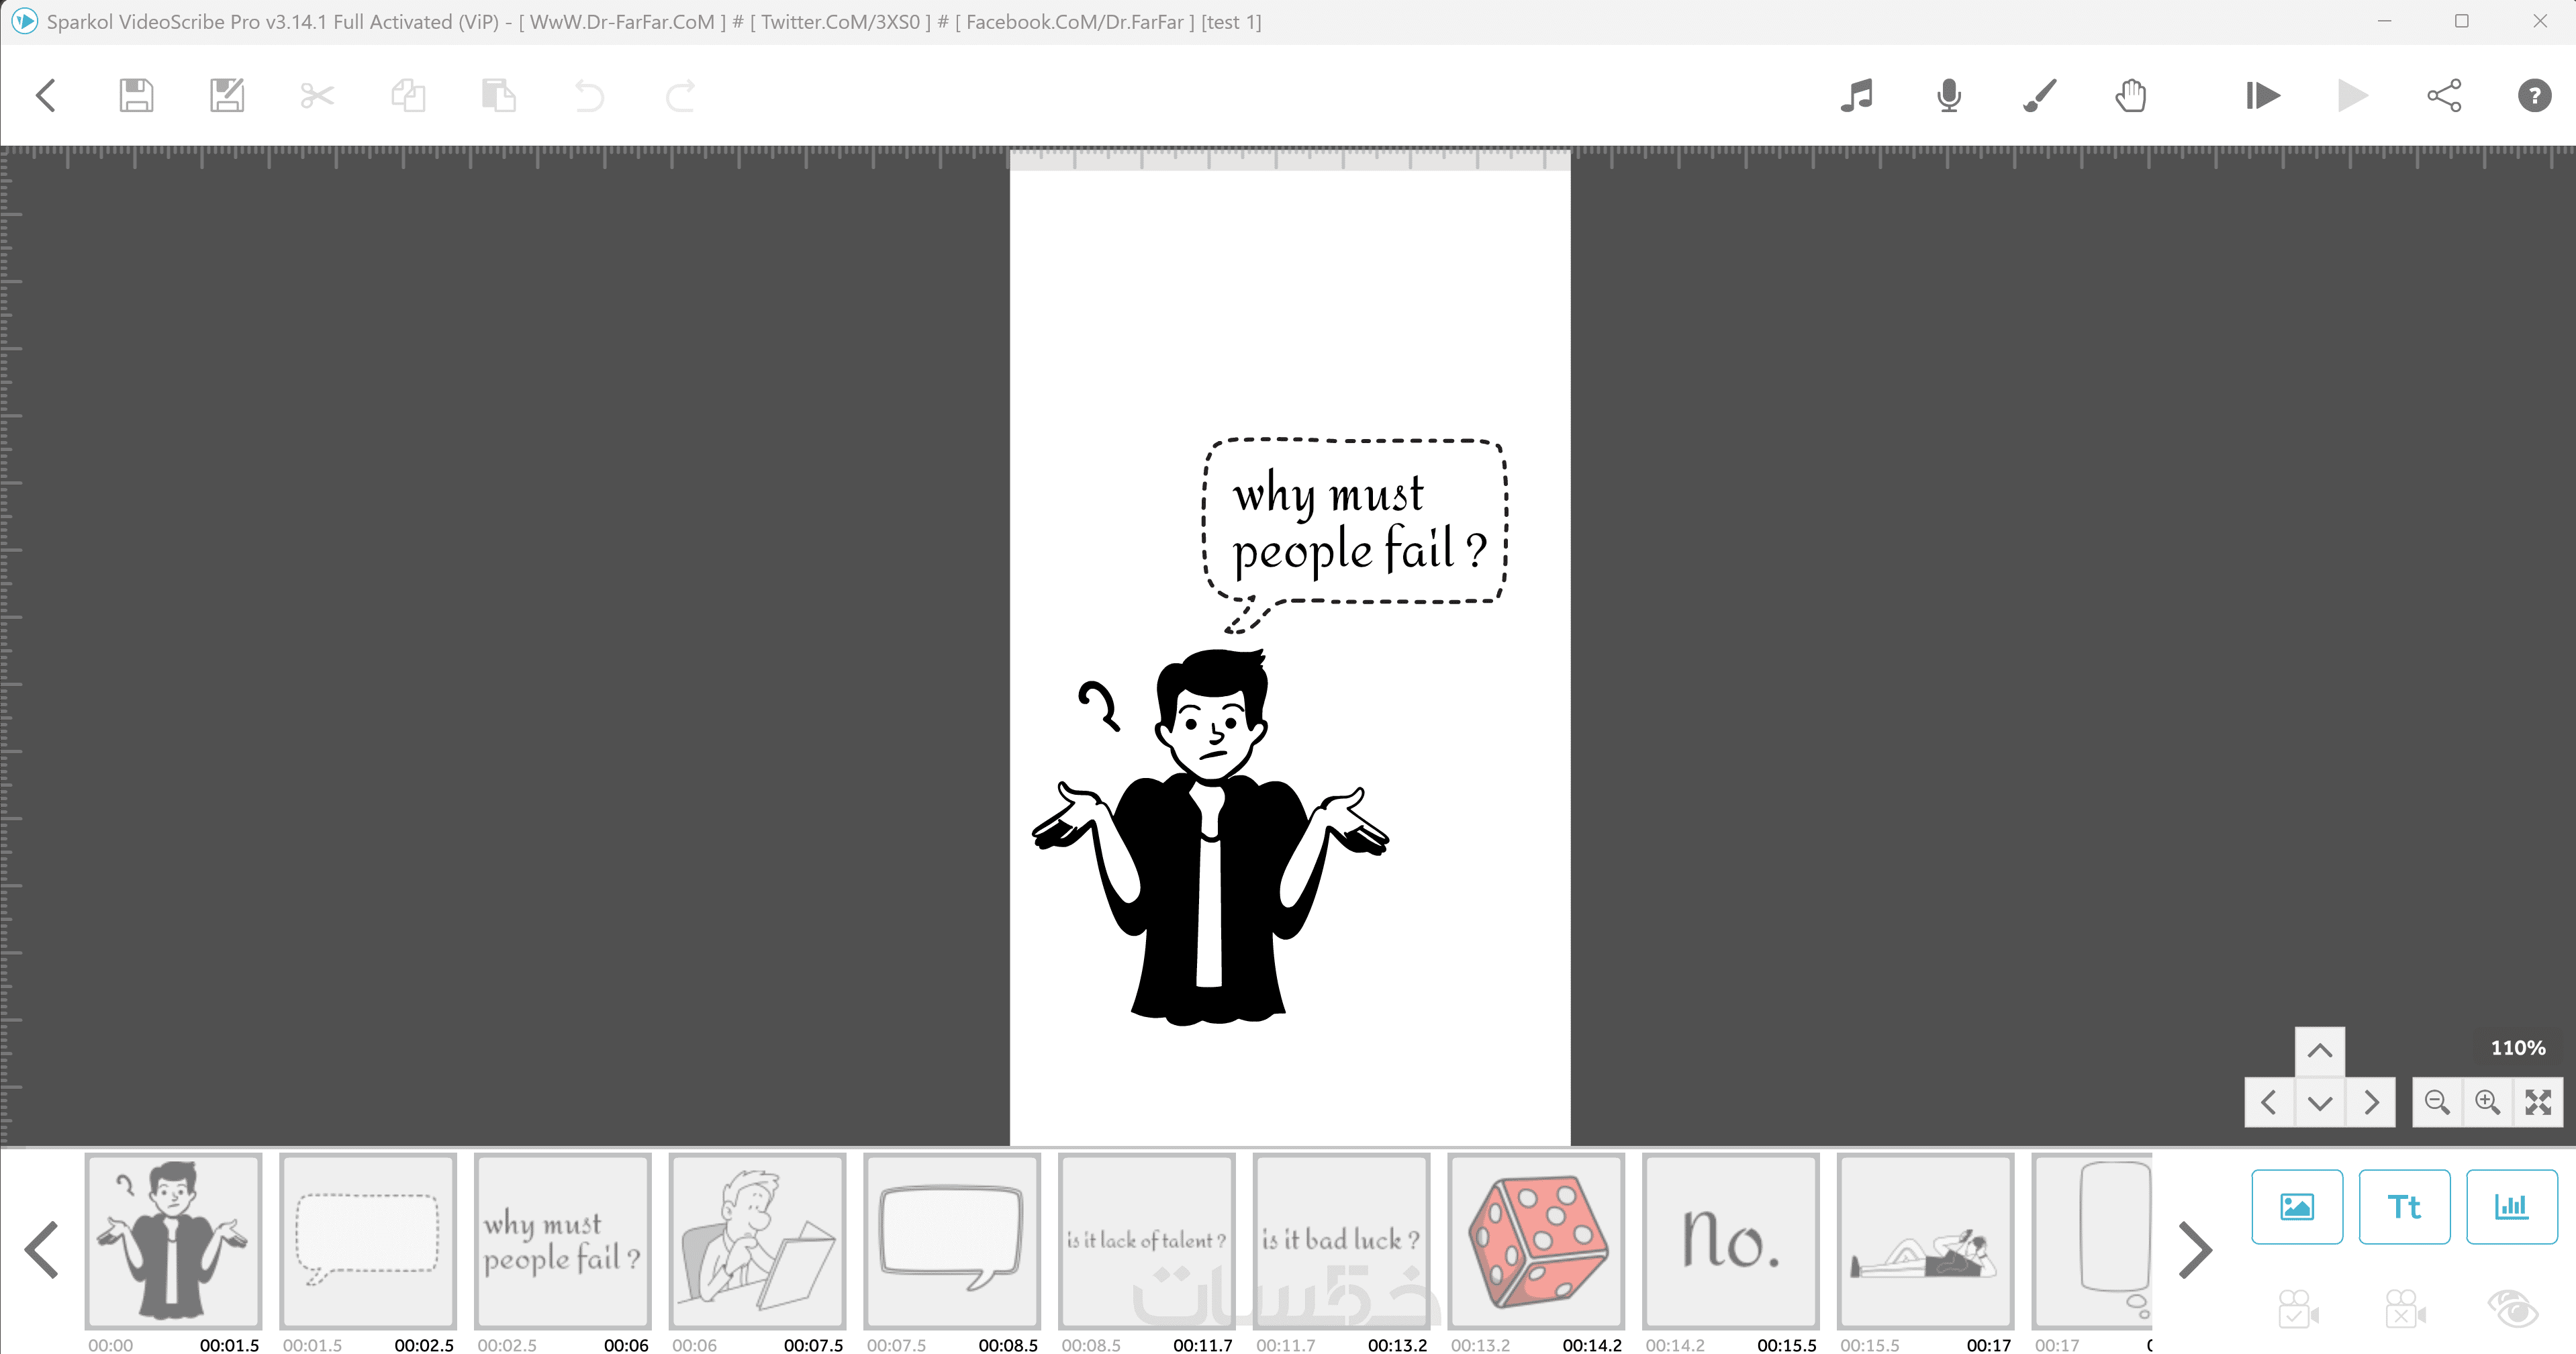Select the red dice thumbnail
This screenshot has height=1354, width=2576.
tap(1536, 1241)
